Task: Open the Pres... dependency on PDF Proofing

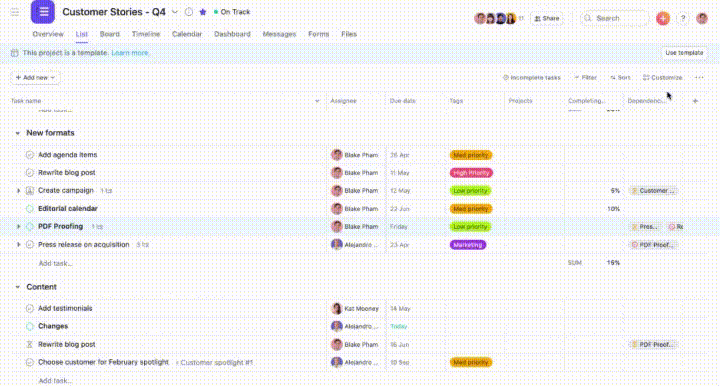Action: pos(645,227)
